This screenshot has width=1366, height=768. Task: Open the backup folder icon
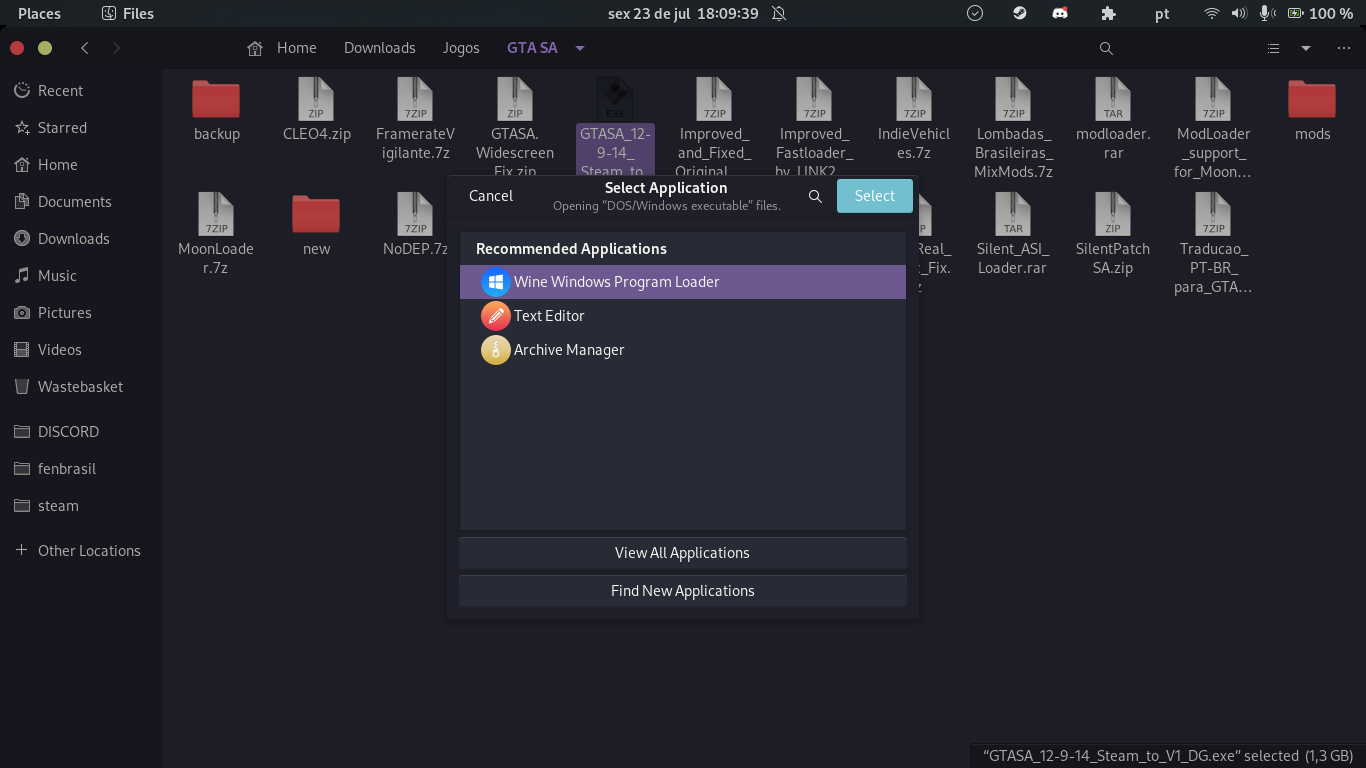click(x=216, y=99)
